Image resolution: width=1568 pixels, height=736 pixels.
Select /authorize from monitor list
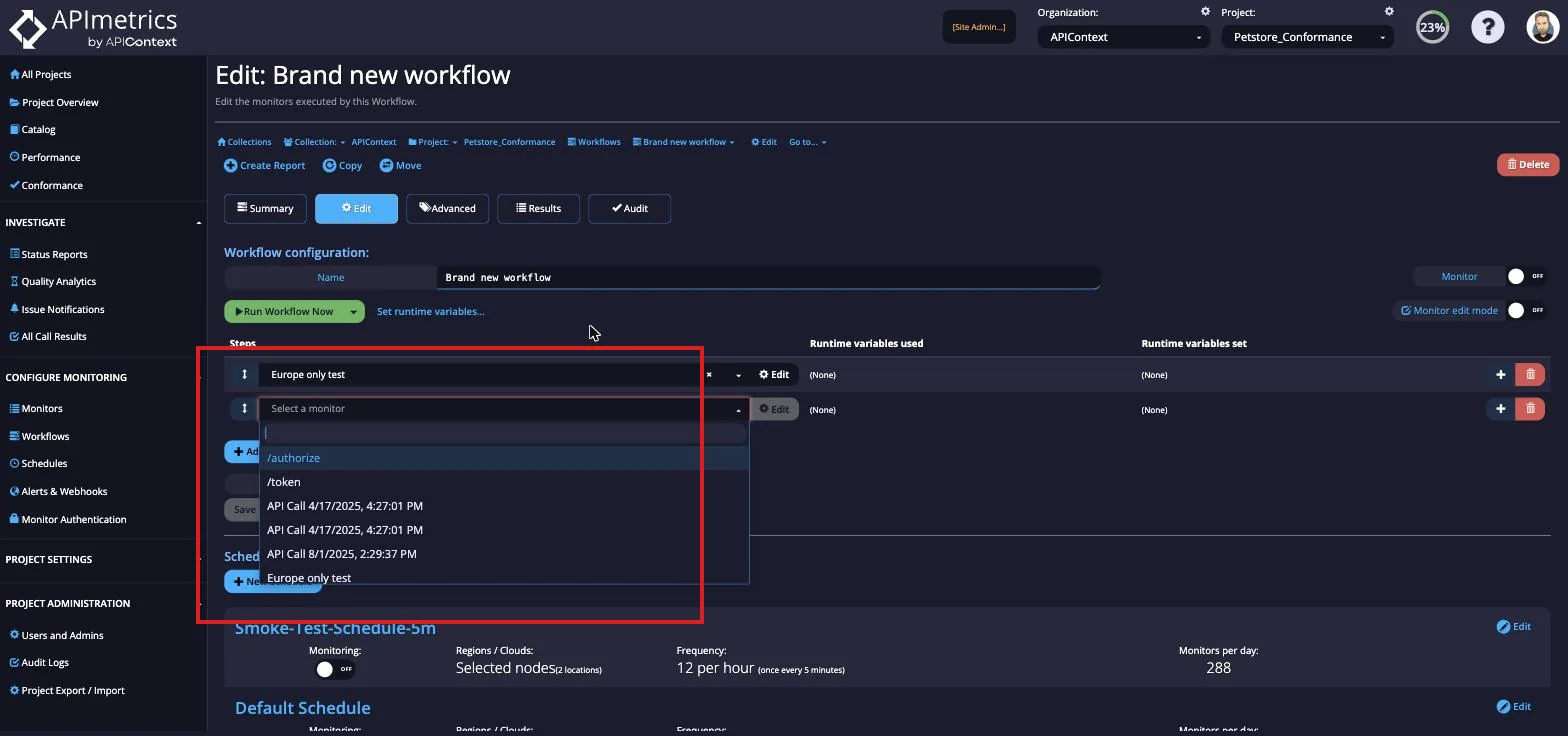504,458
